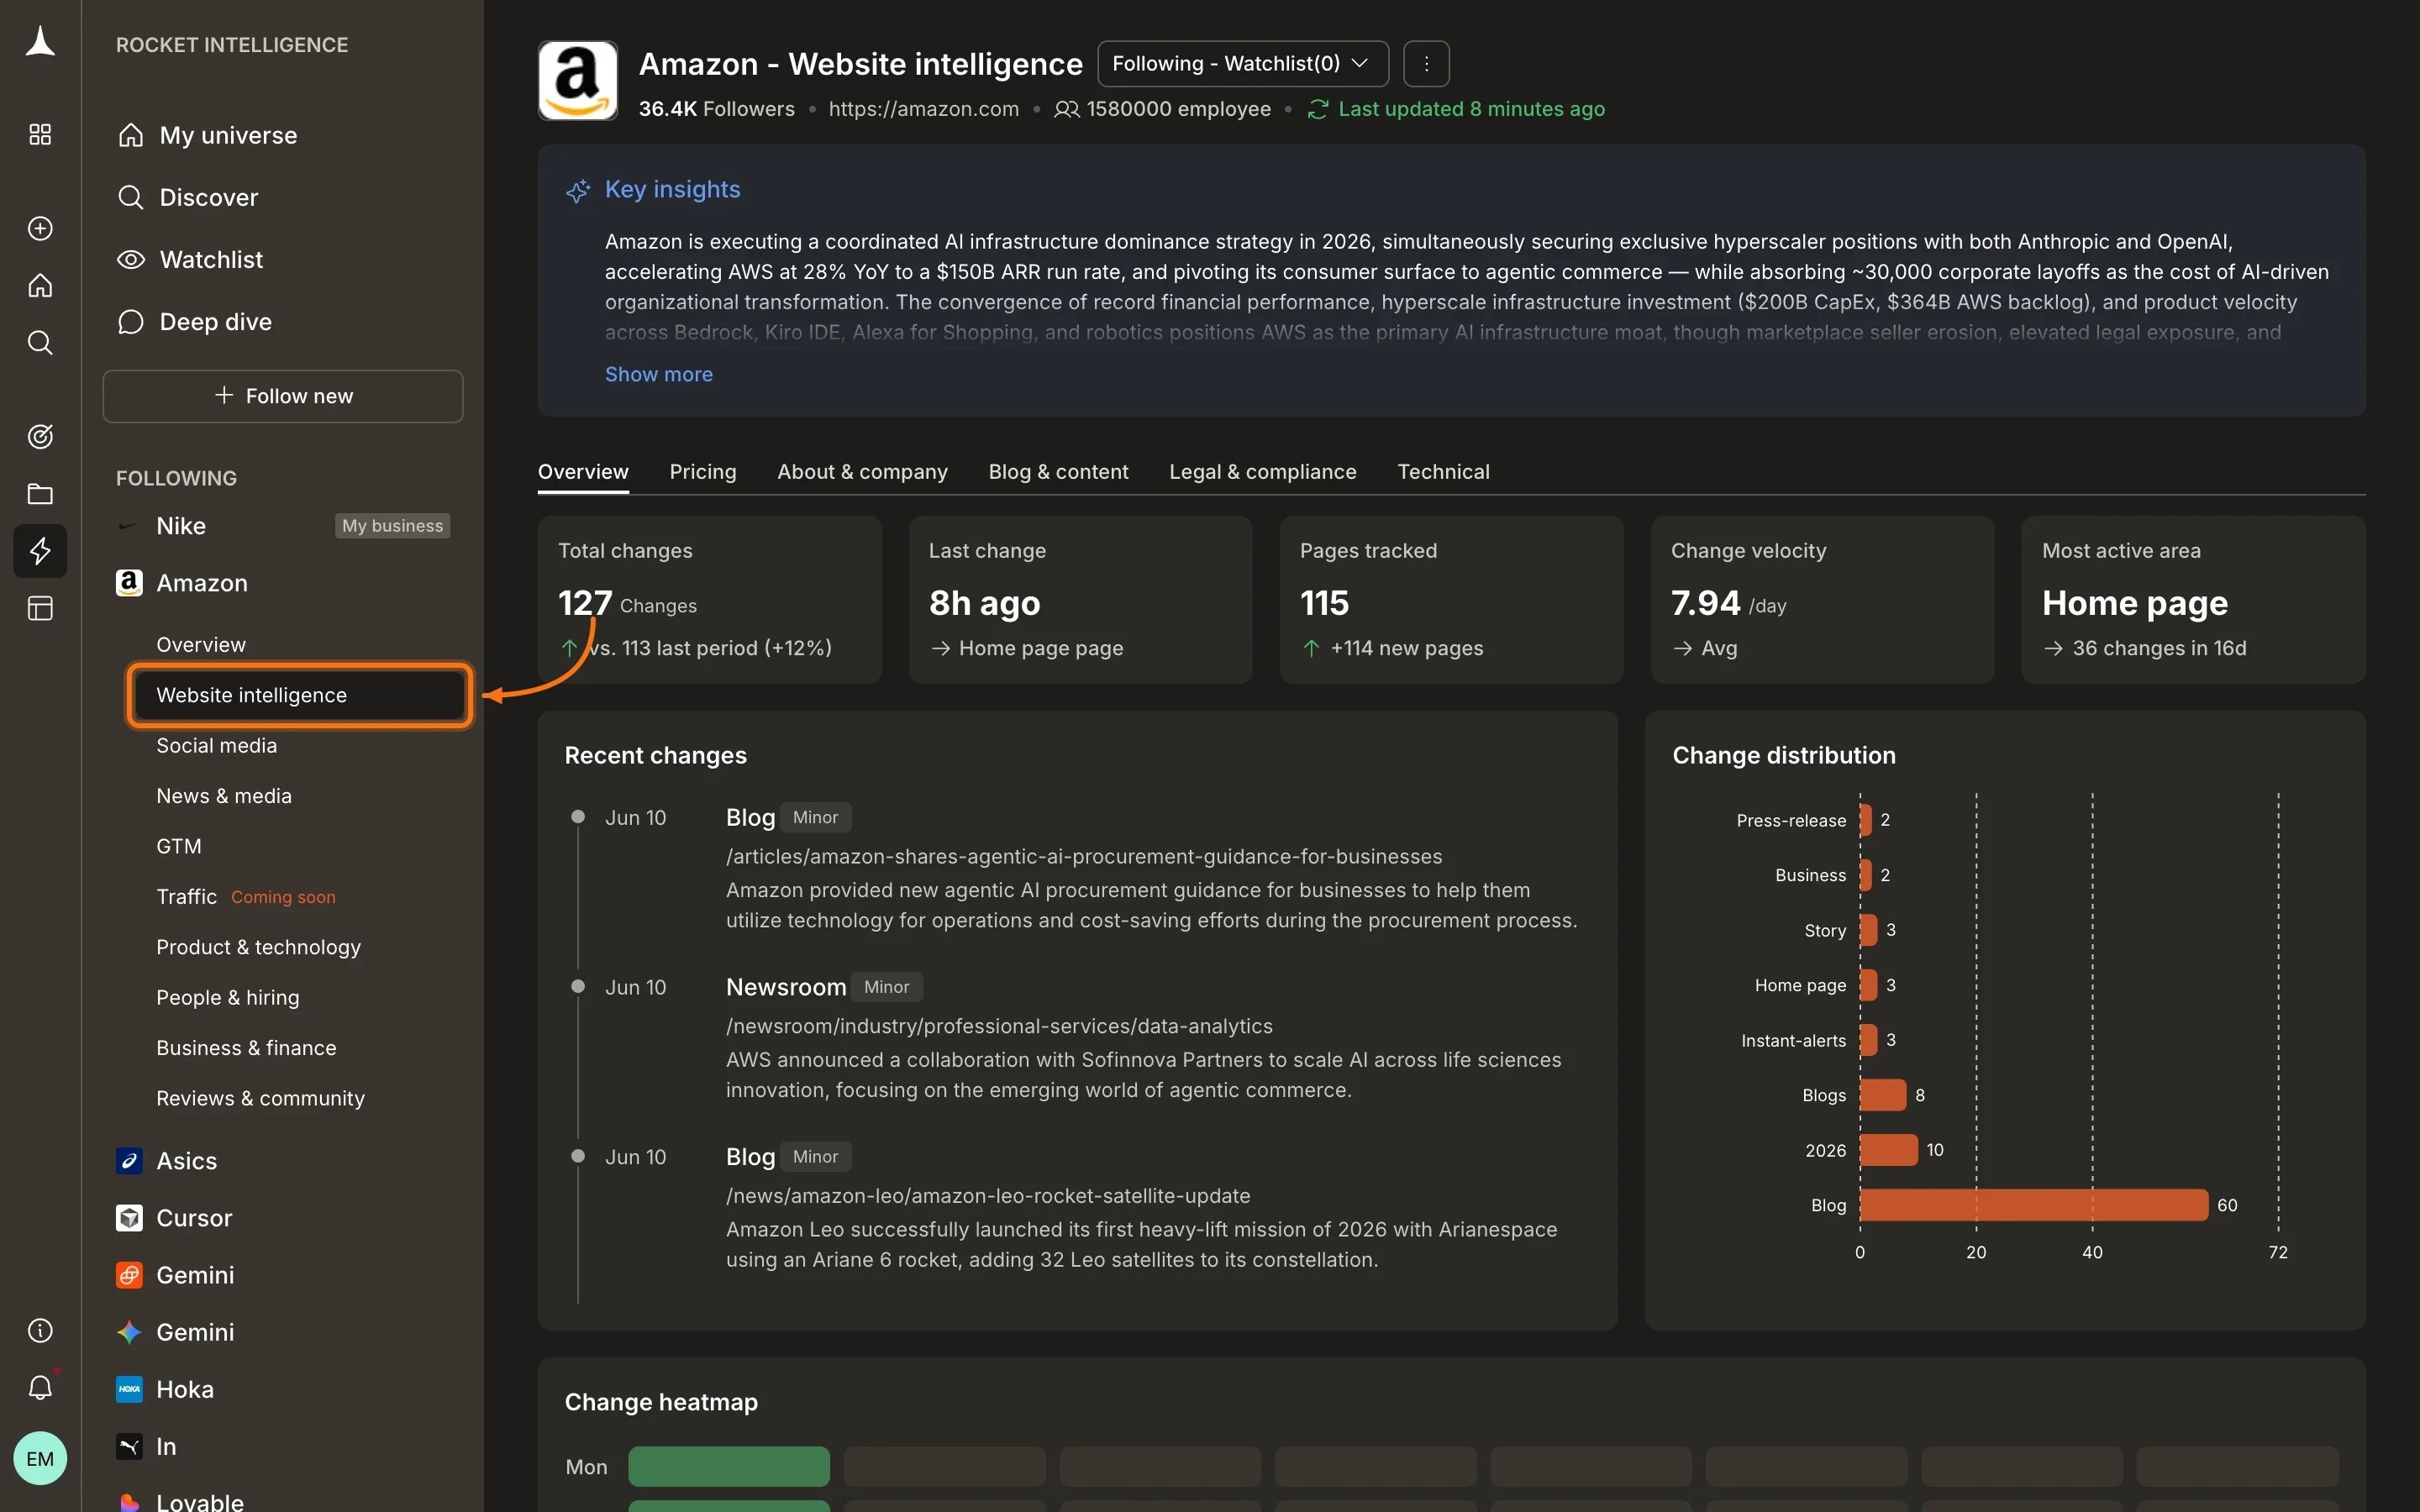Click the Change velocity card

1822,600
